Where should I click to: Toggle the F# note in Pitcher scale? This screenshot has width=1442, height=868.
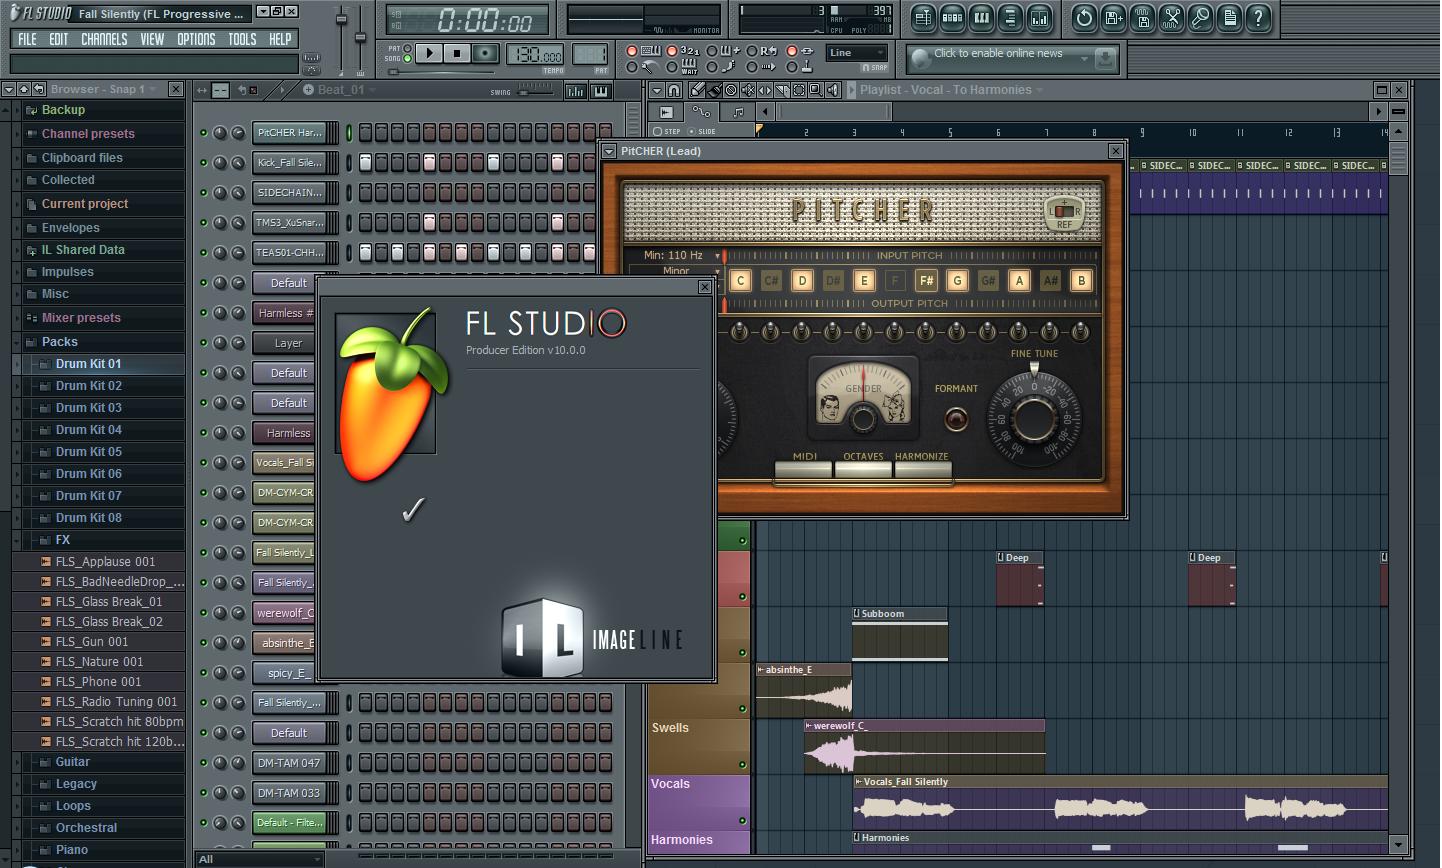(x=926, y=281)
